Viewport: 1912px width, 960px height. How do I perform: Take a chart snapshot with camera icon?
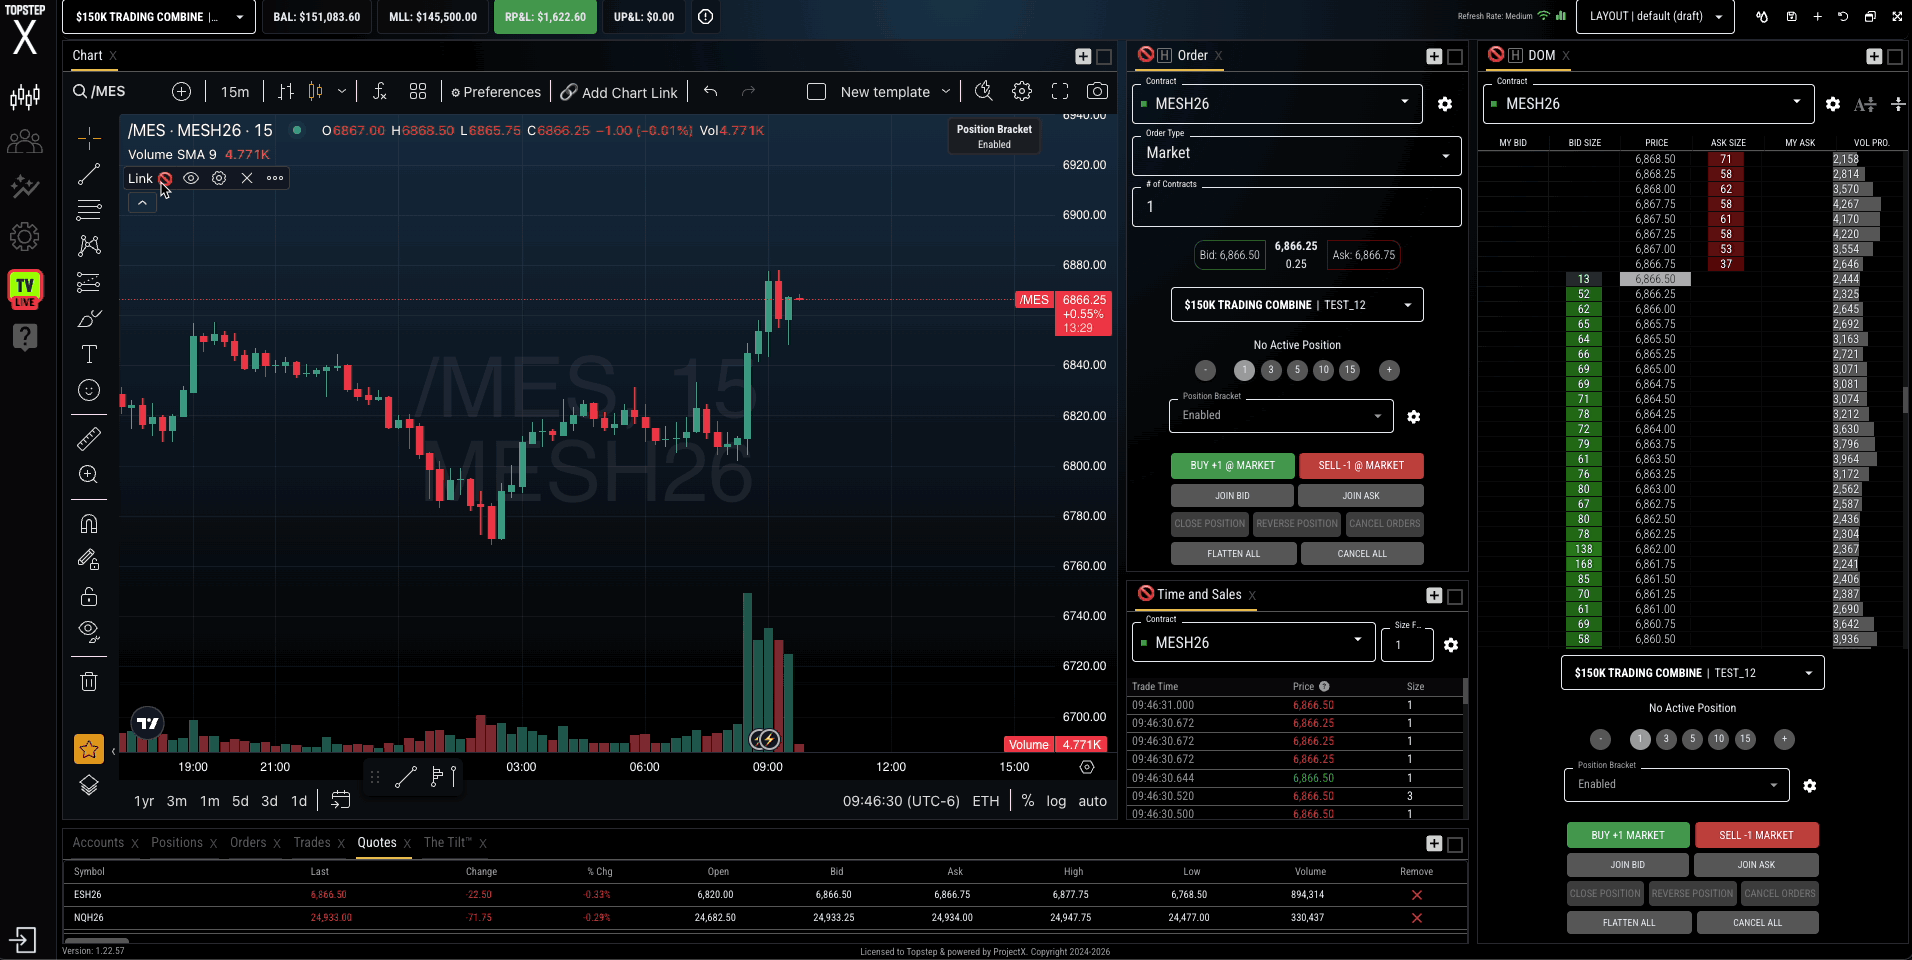[x=1097, y=91]
